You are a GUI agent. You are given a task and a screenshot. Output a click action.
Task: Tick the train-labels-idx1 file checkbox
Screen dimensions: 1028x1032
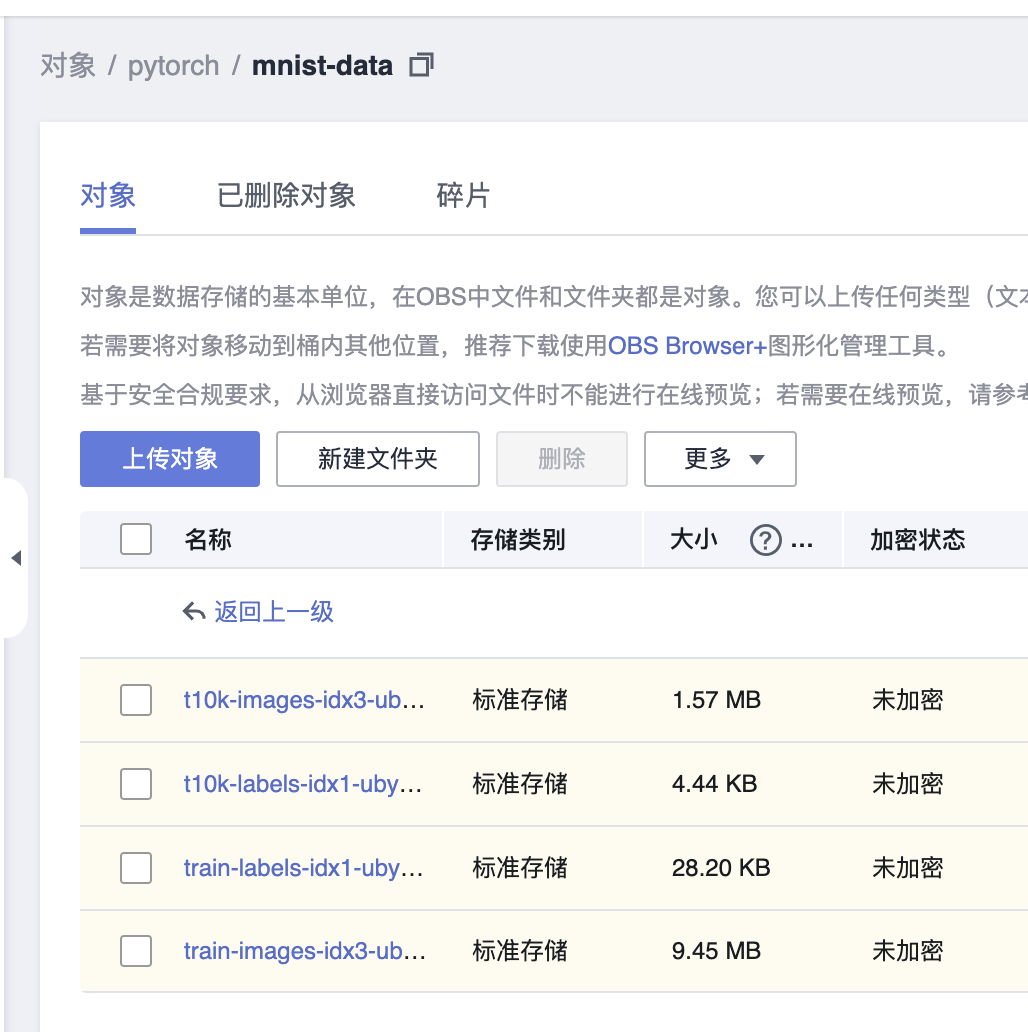point(136,868)
